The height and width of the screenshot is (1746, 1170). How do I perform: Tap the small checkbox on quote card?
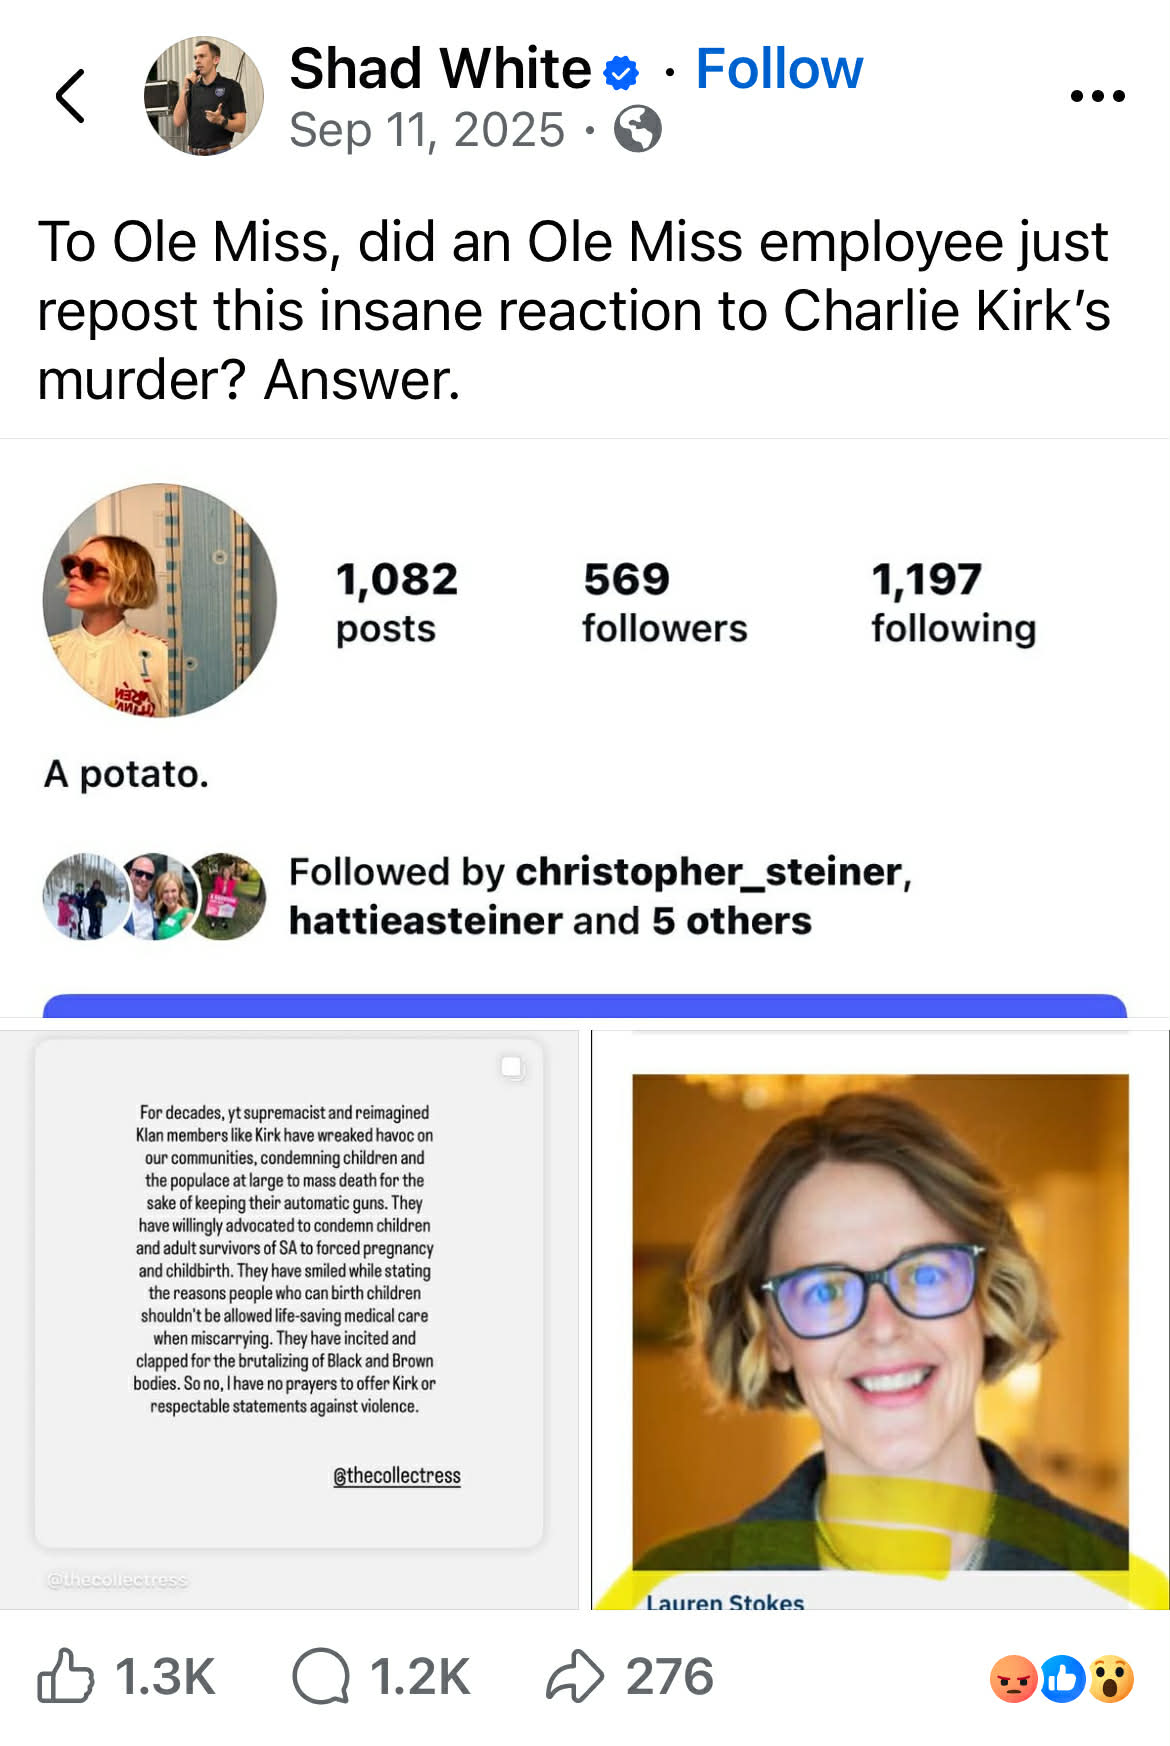coord(511,1067)
